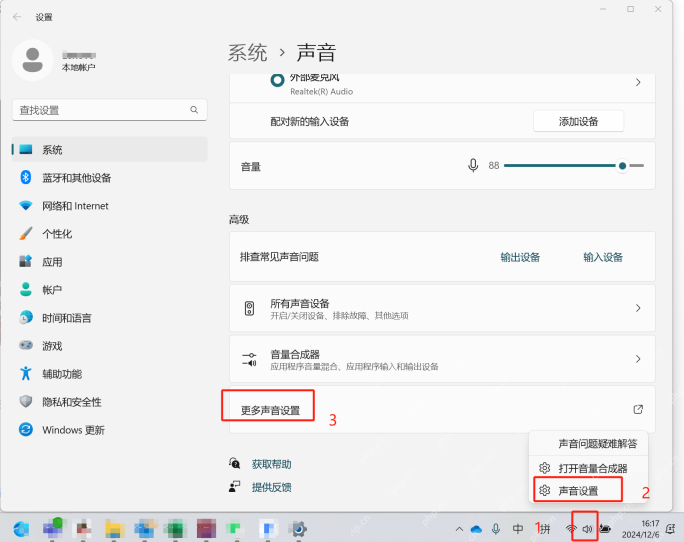Click 系统 in the breadcrumb
Image resolution: width=684 pixels, height=542 pixels.
click(x=248, y=53)
